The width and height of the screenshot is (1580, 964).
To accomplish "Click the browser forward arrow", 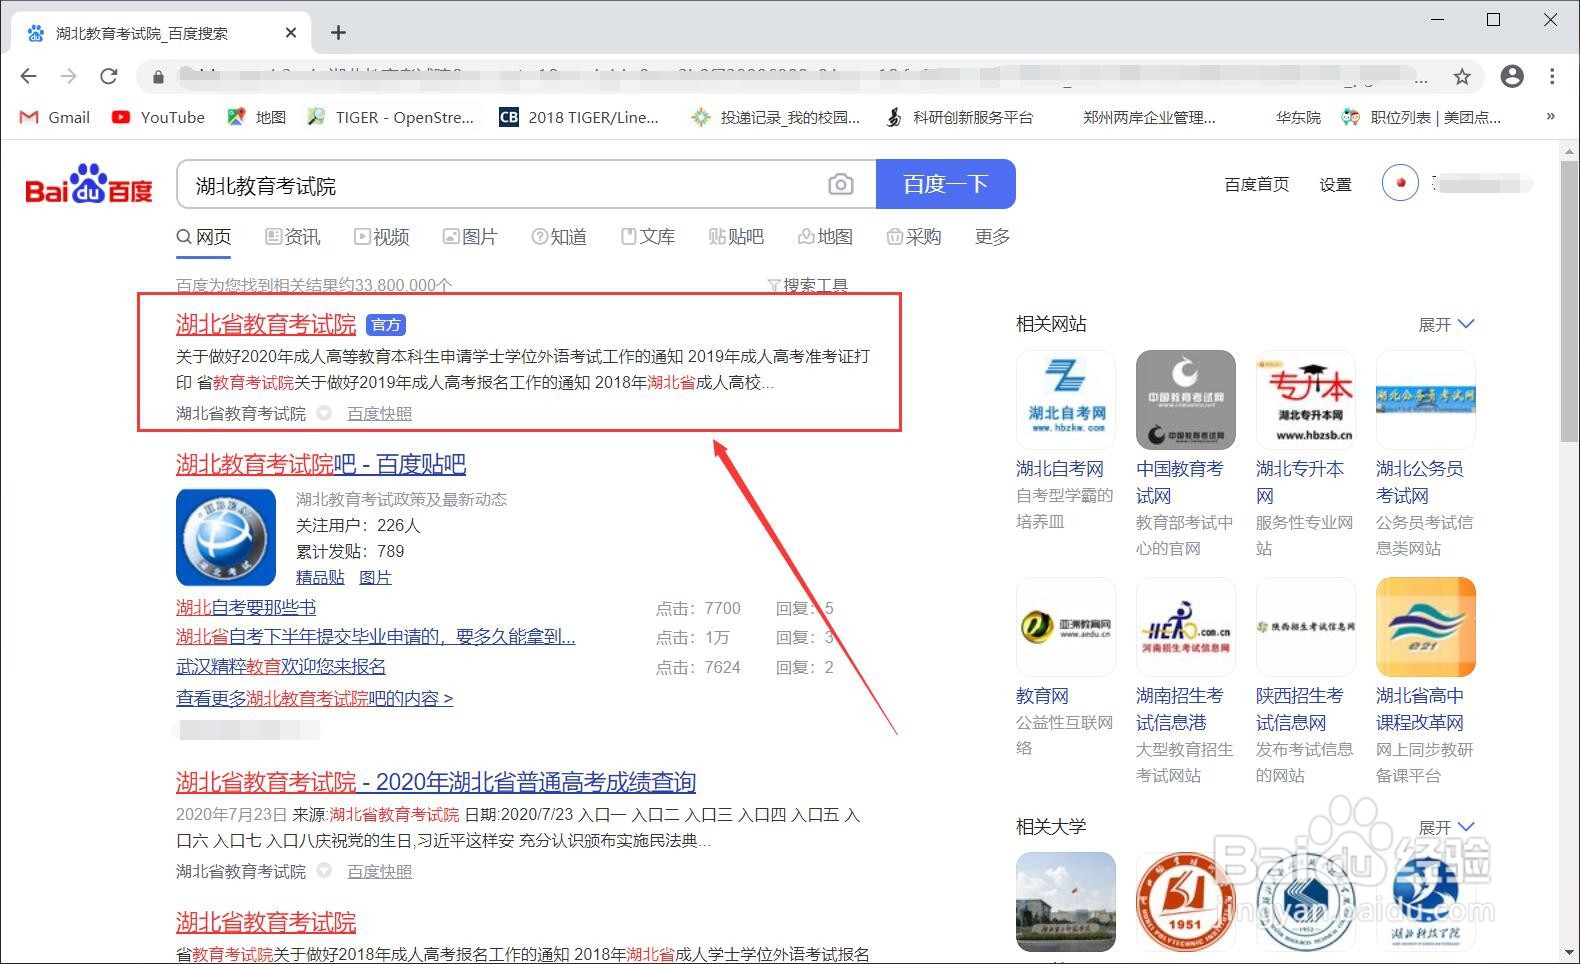I will point(68,76).
